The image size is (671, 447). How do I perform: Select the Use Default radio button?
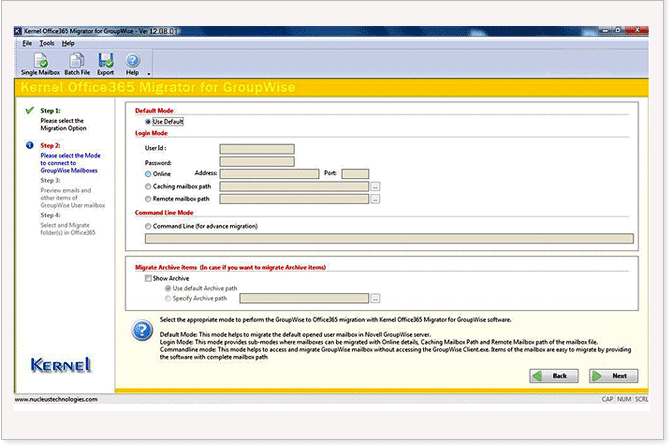pyautogui.click(x=148, y=122)
